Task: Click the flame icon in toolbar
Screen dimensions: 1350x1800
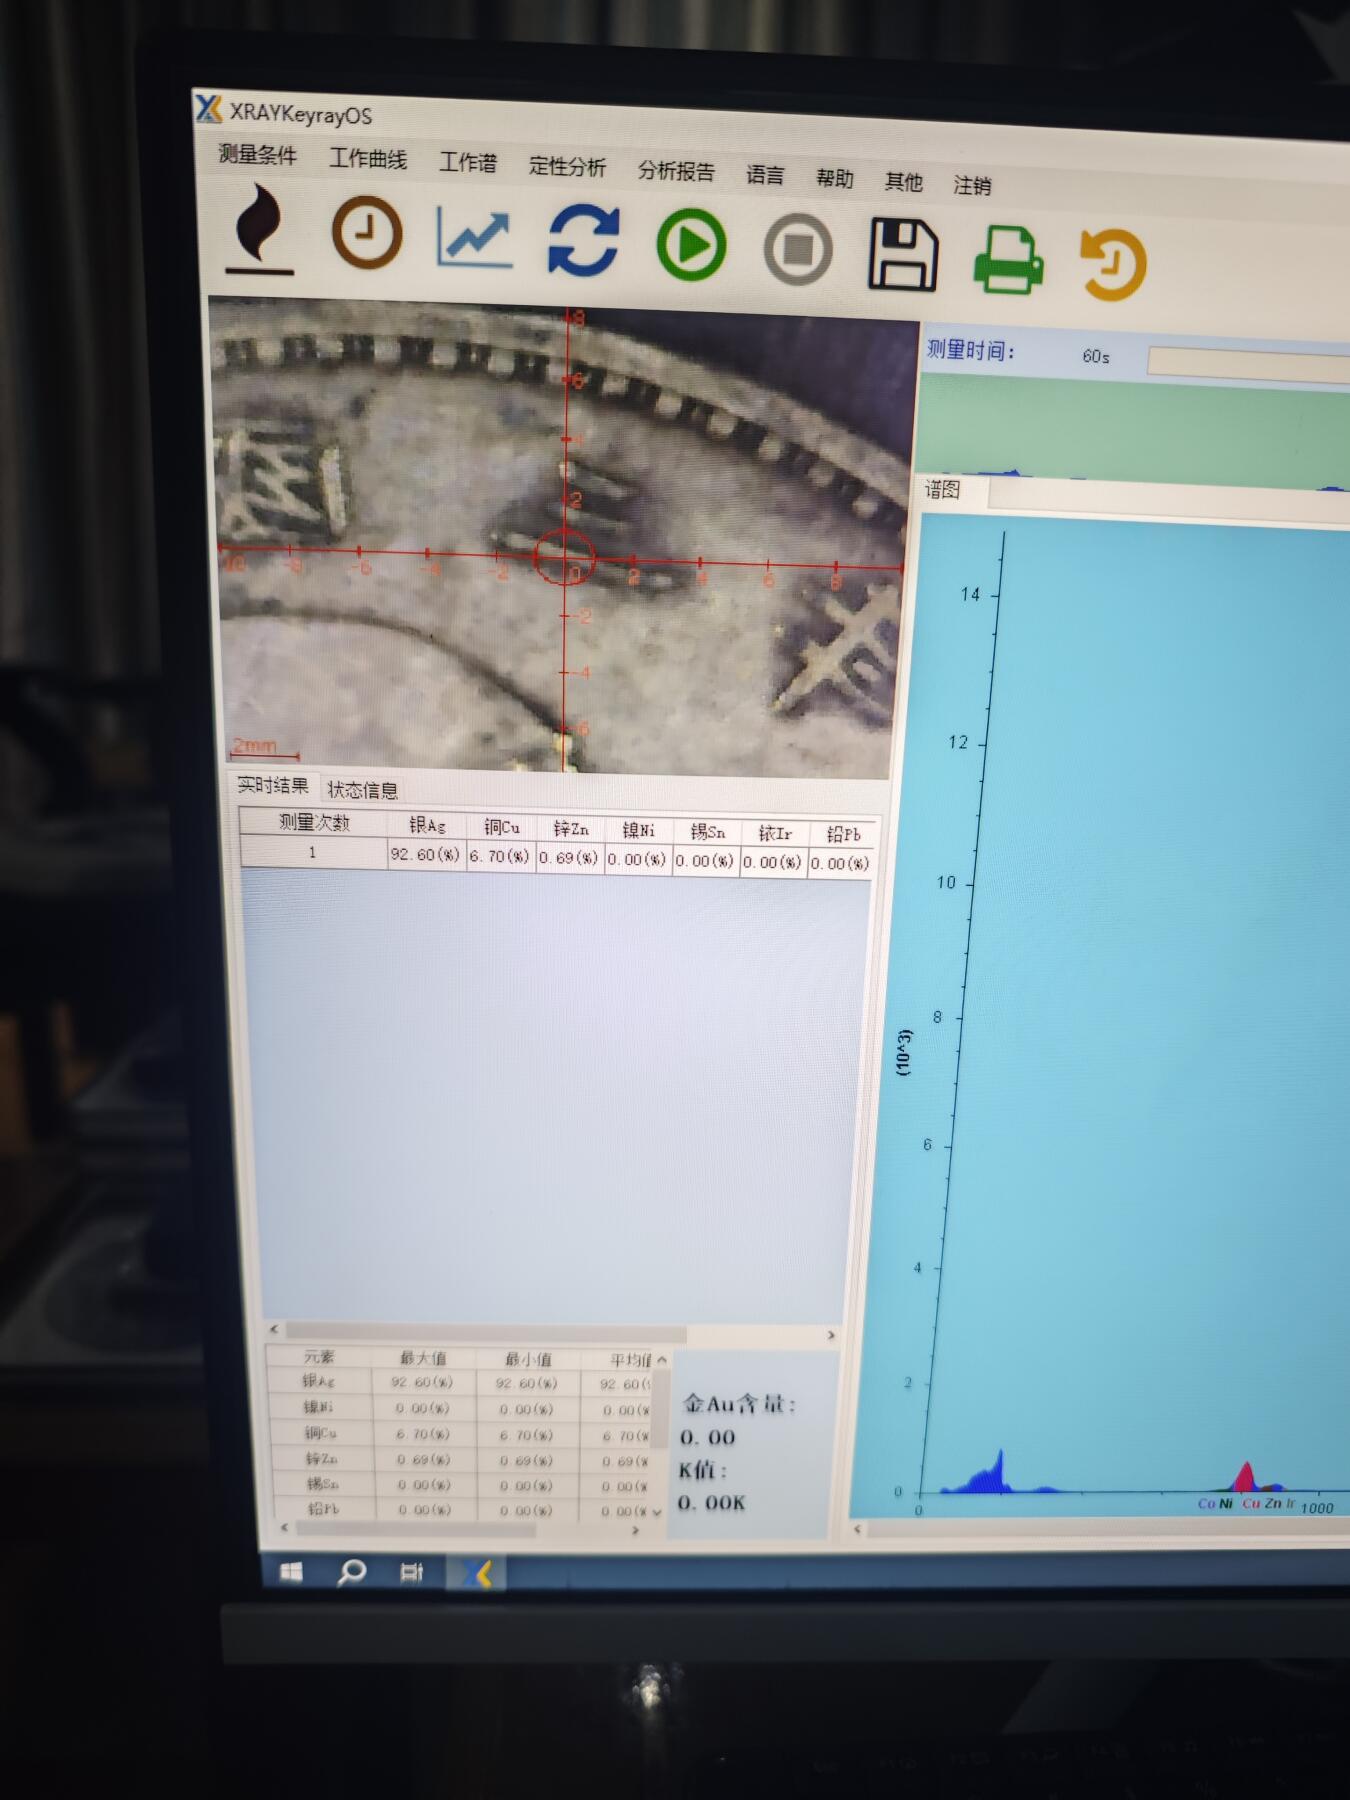Action: 262,229
